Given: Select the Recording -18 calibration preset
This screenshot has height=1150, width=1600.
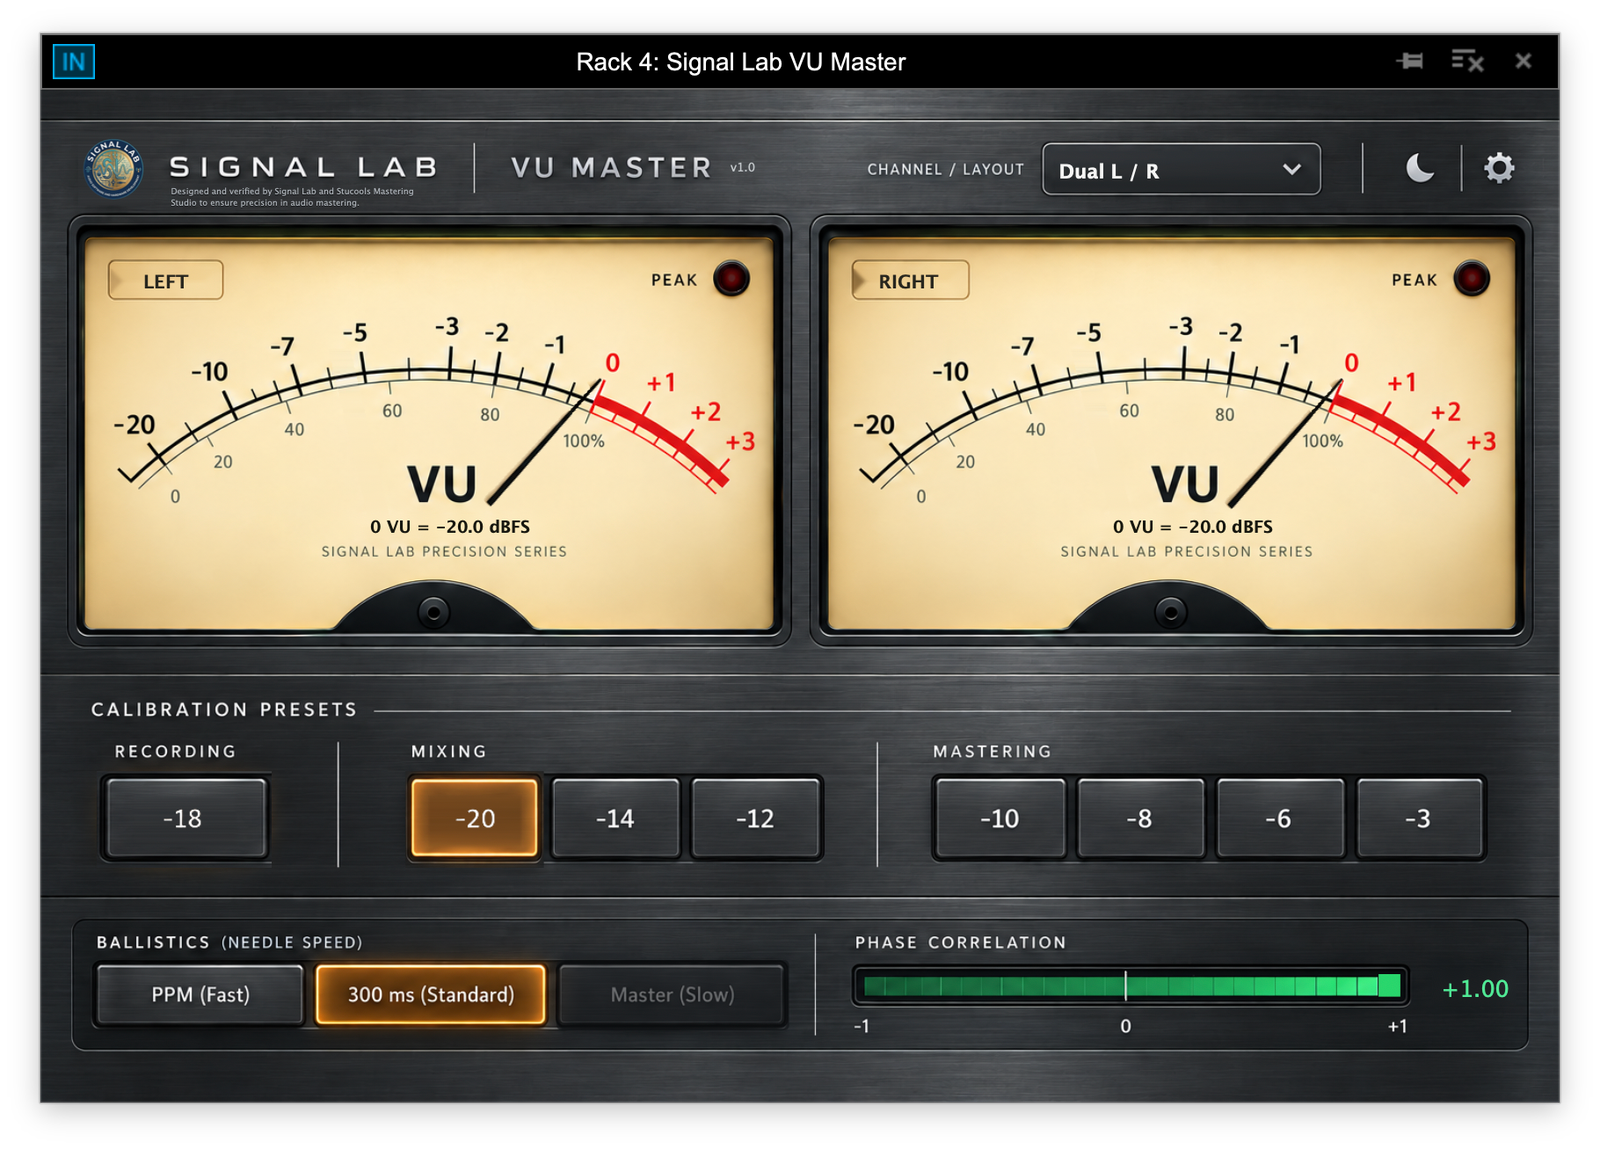Looking at the screenshot, I should [185, 818].
